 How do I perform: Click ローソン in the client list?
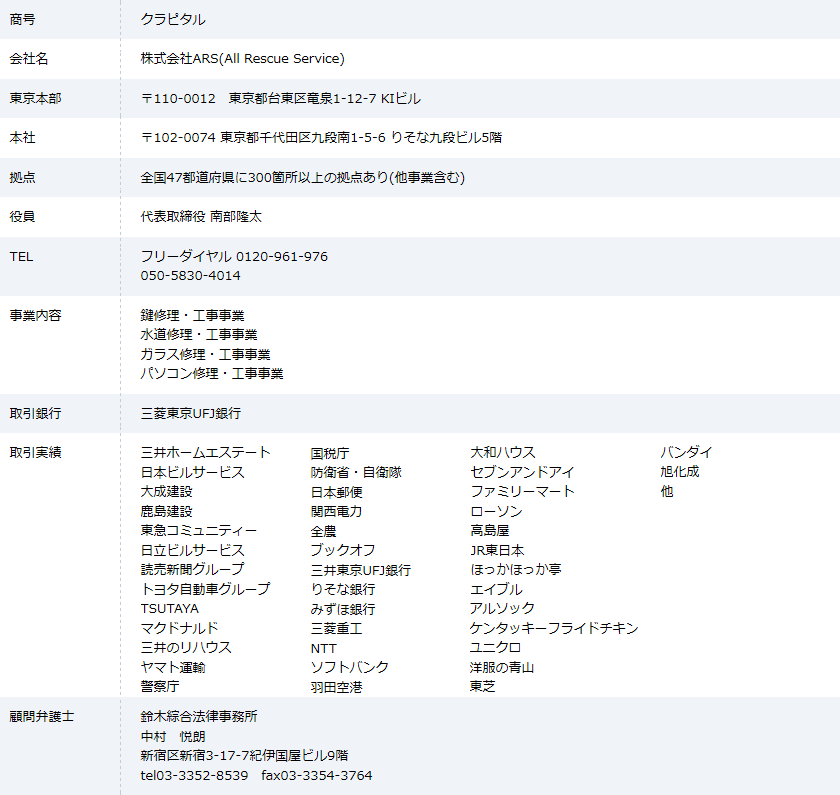[x=496, y=511]
